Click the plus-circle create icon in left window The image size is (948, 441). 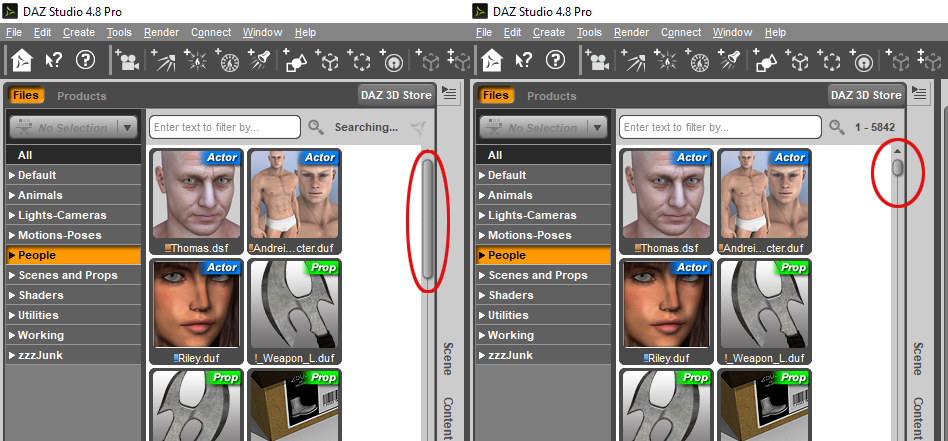tap(393, 59)
